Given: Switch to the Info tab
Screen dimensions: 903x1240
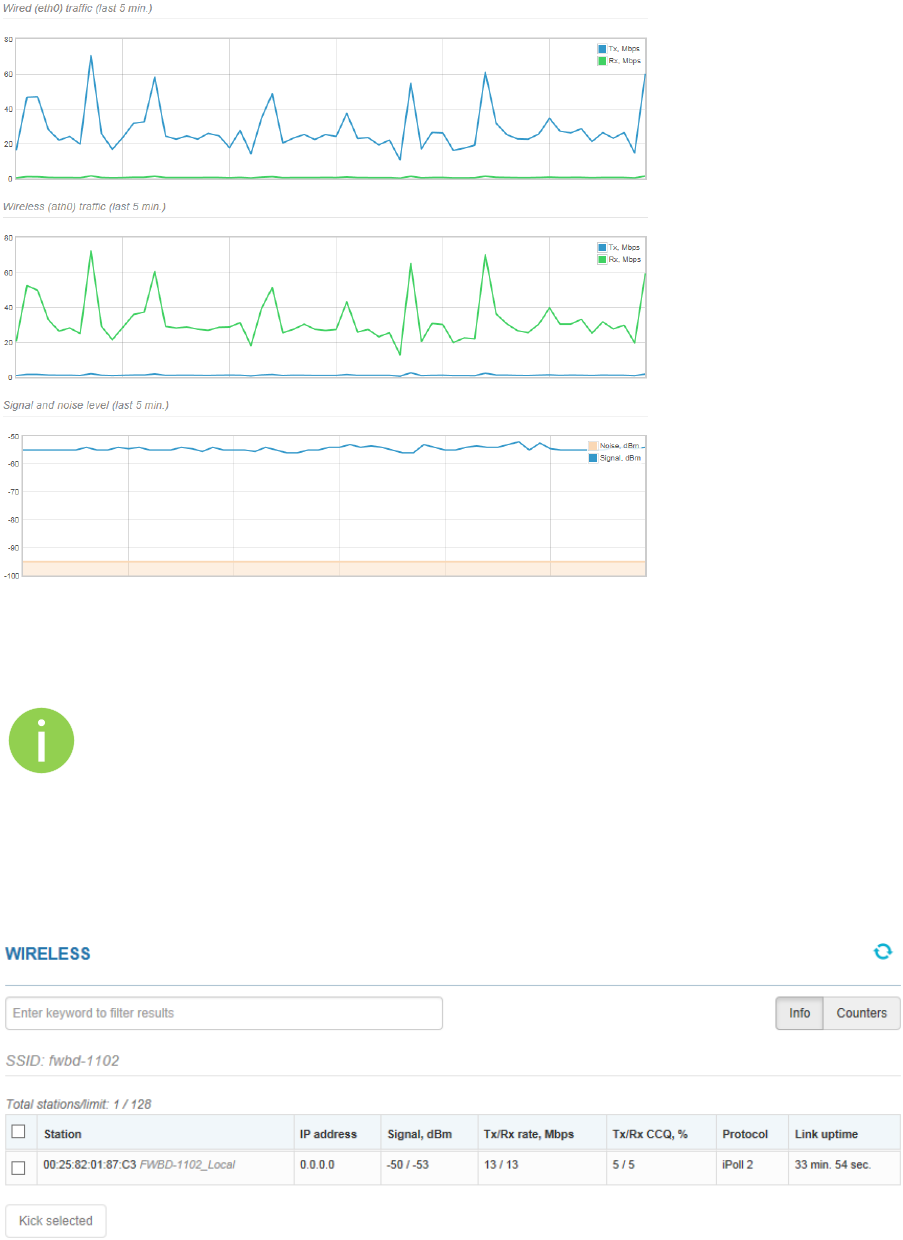Looking at the screenshot, I should click(x=800, y=1013).
